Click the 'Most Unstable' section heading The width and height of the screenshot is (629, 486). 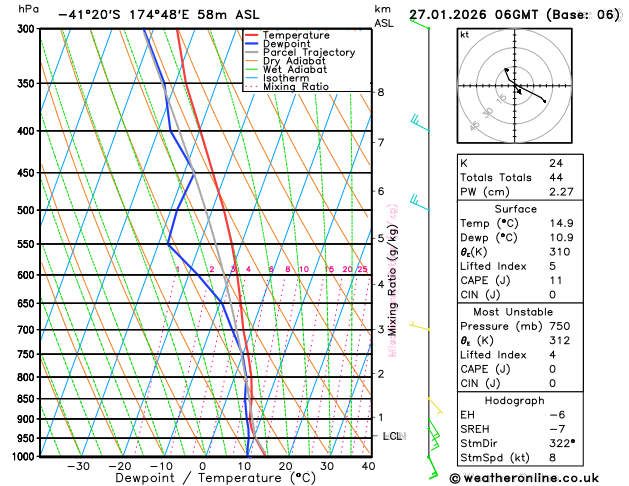[x=513, y=312]
